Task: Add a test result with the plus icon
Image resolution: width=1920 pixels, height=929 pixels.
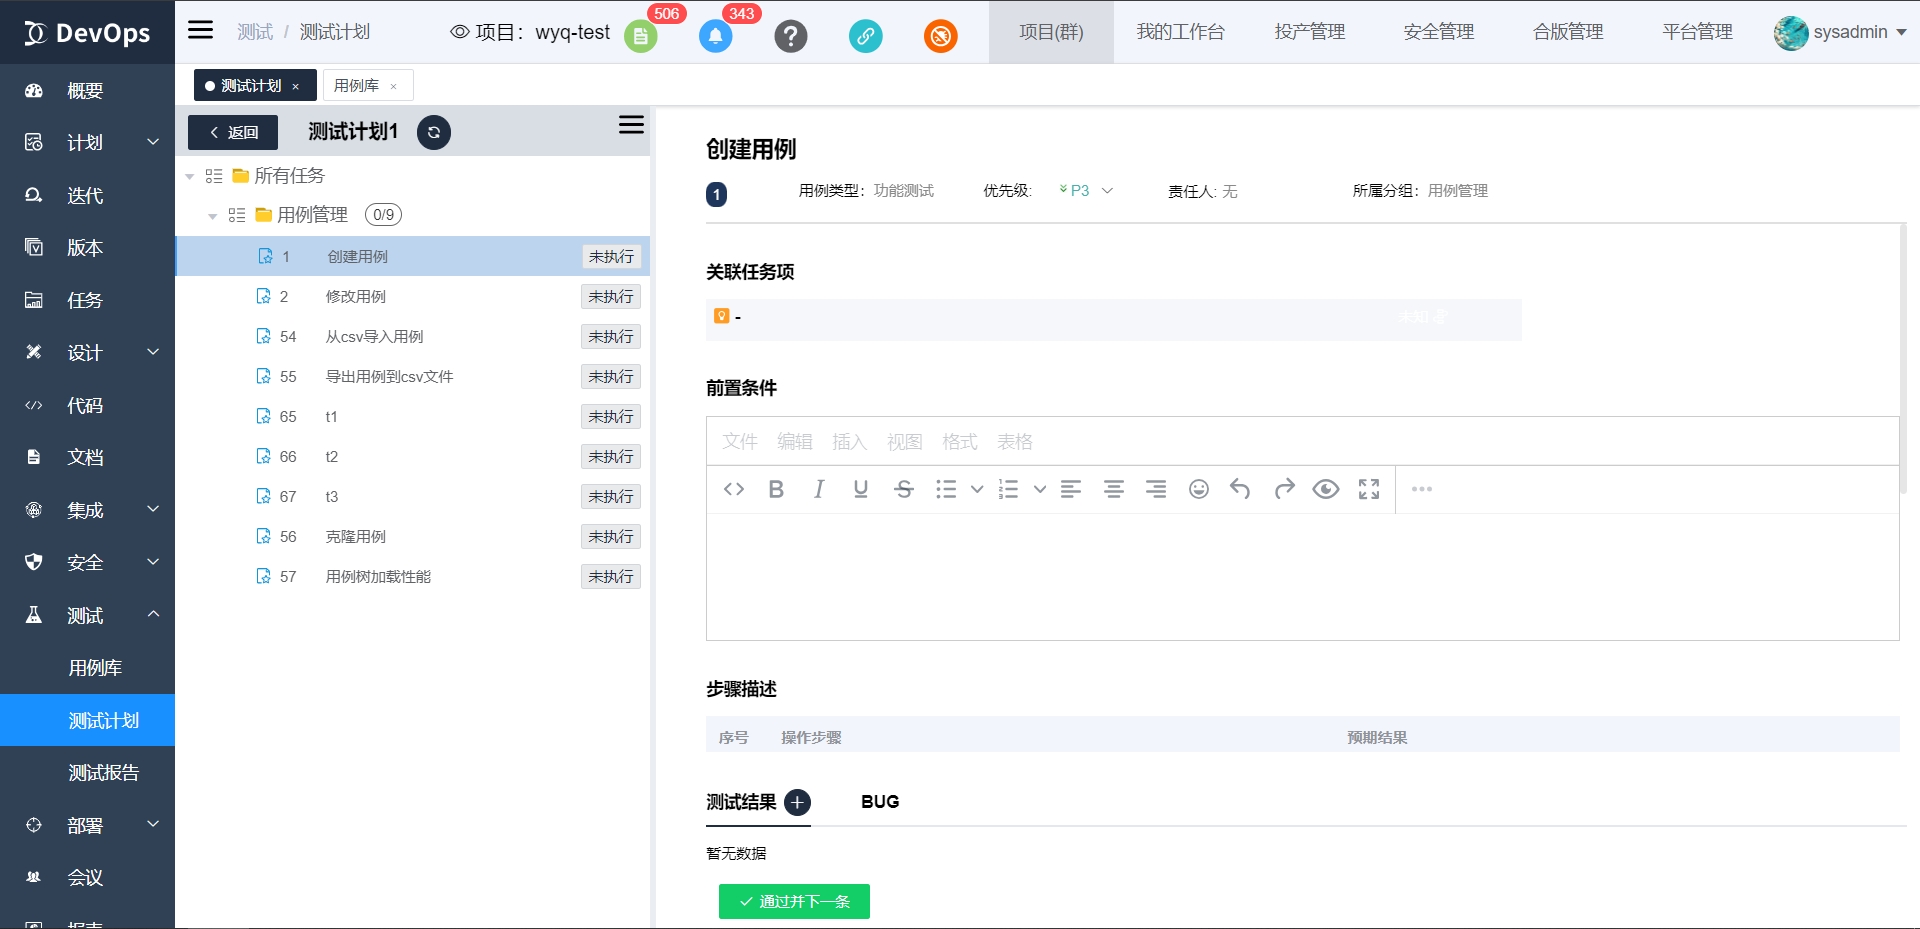Action: pyautogui.click(x=797, y=802)
